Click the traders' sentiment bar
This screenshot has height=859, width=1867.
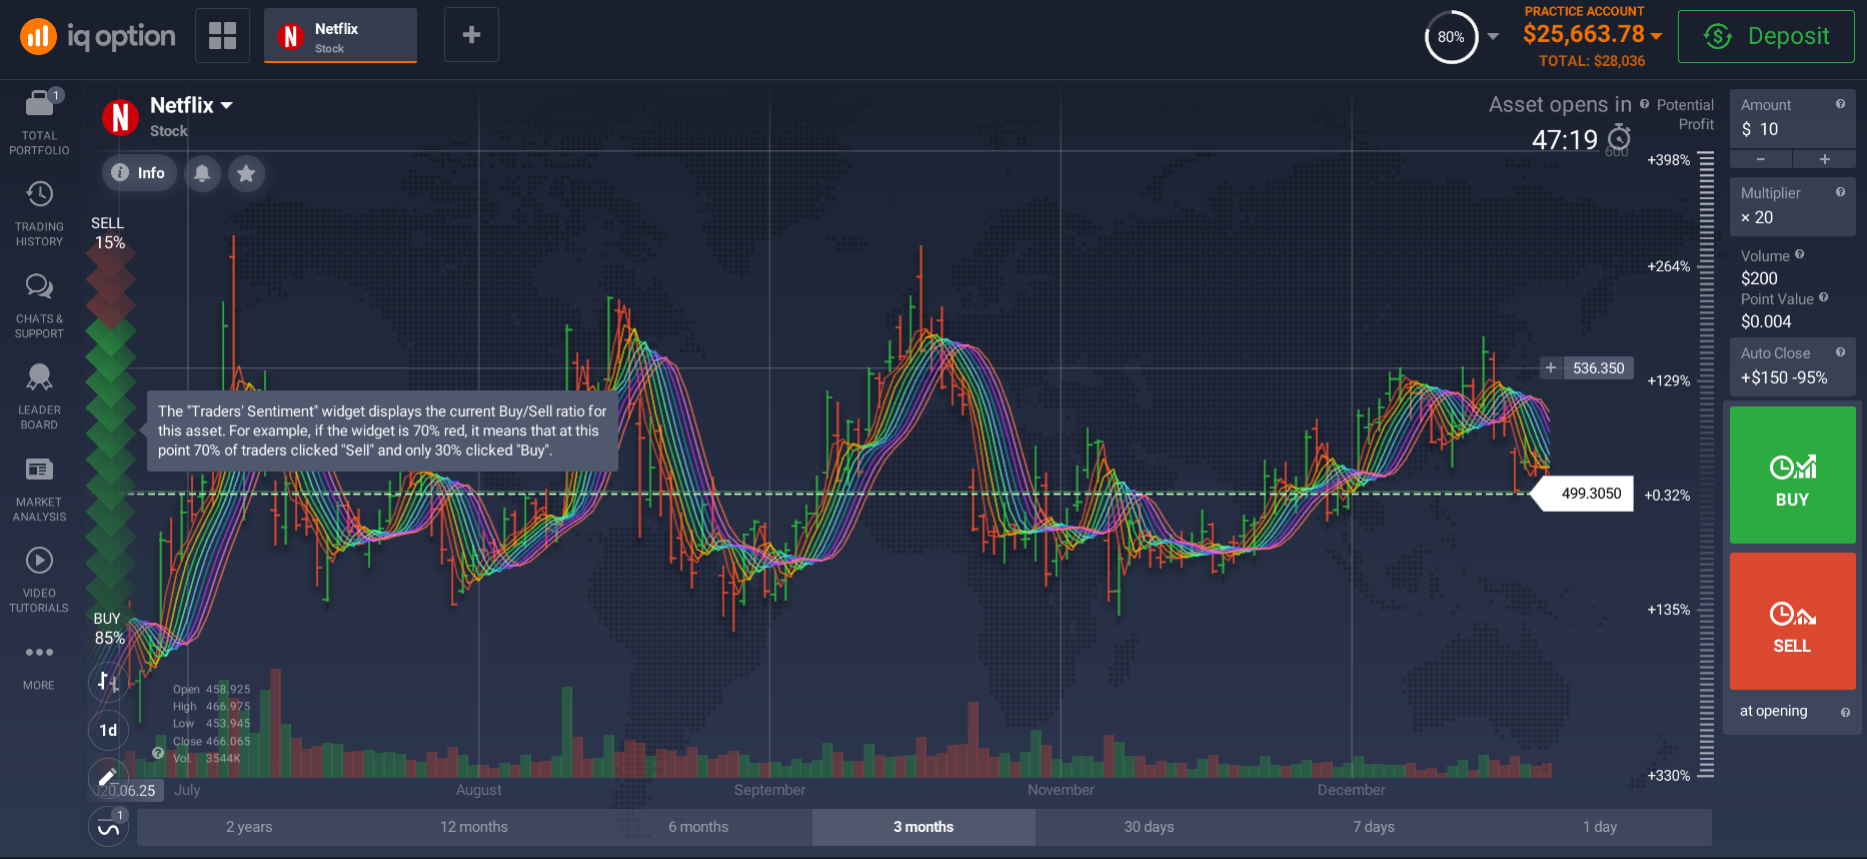click(110, 430)
